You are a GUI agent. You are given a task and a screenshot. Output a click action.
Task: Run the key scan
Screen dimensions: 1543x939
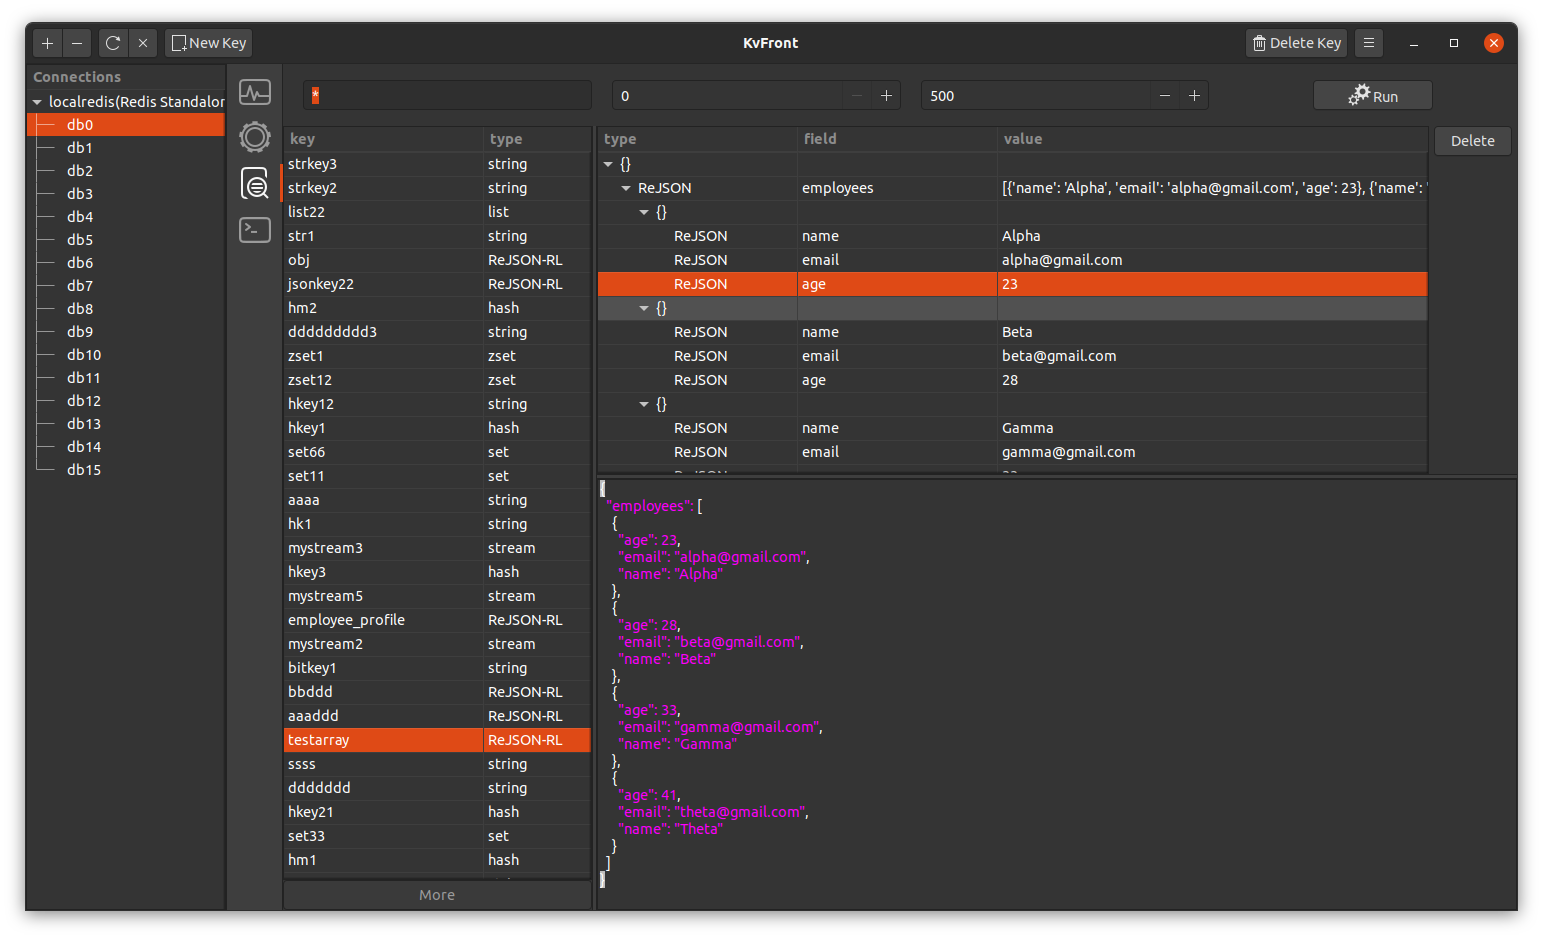[1373, 96]
